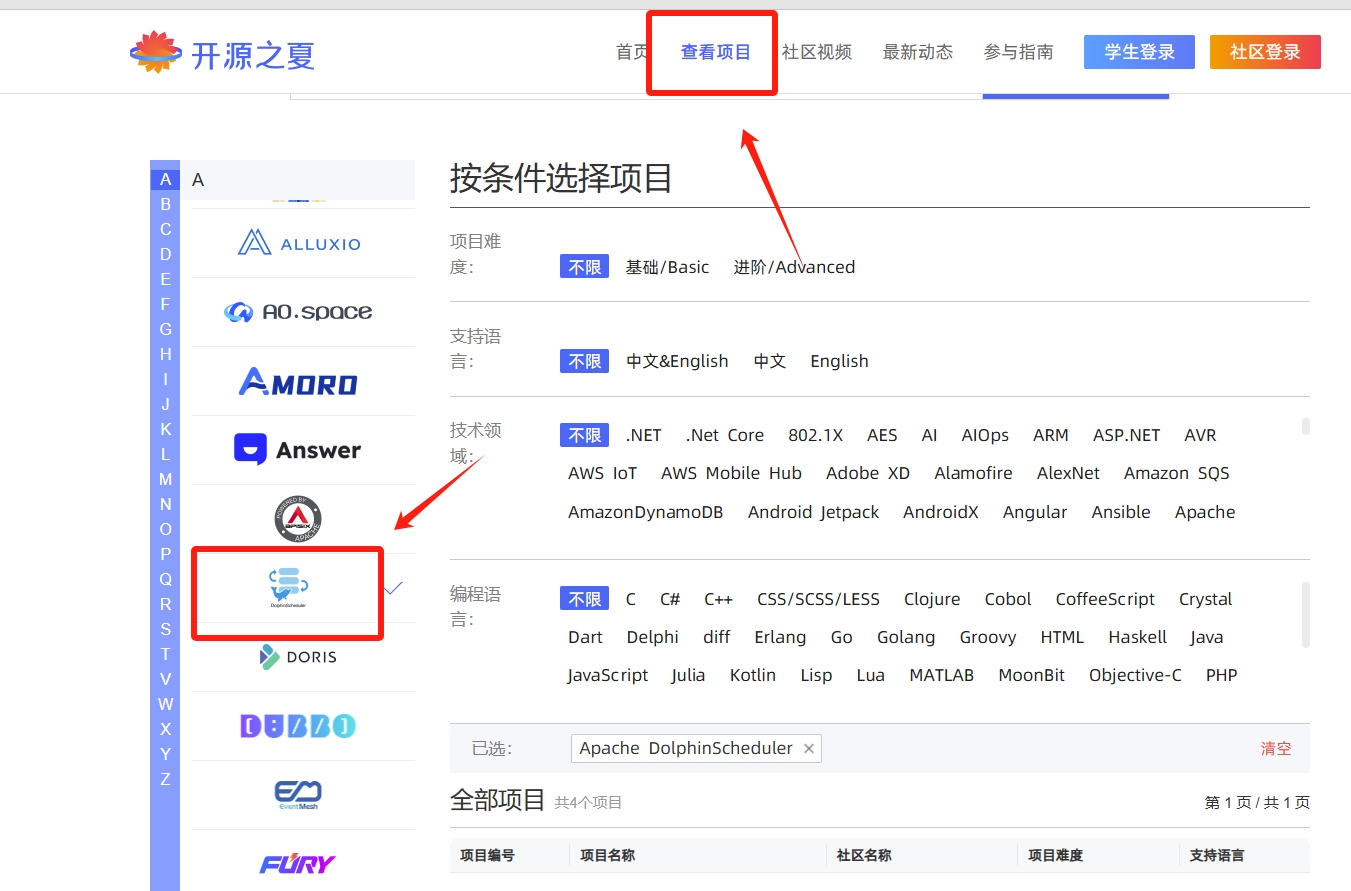Select the Fury community logo
This screenshot has width=1351, height=891.
pyautogui.click(x=298, y=864)
